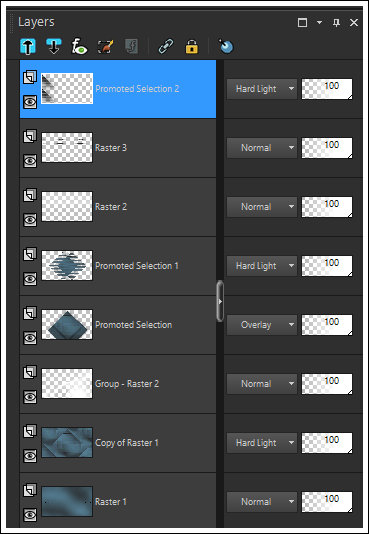Click the Move Layer Up icon
The image size is (369, 534).
(x=28, y=46)
